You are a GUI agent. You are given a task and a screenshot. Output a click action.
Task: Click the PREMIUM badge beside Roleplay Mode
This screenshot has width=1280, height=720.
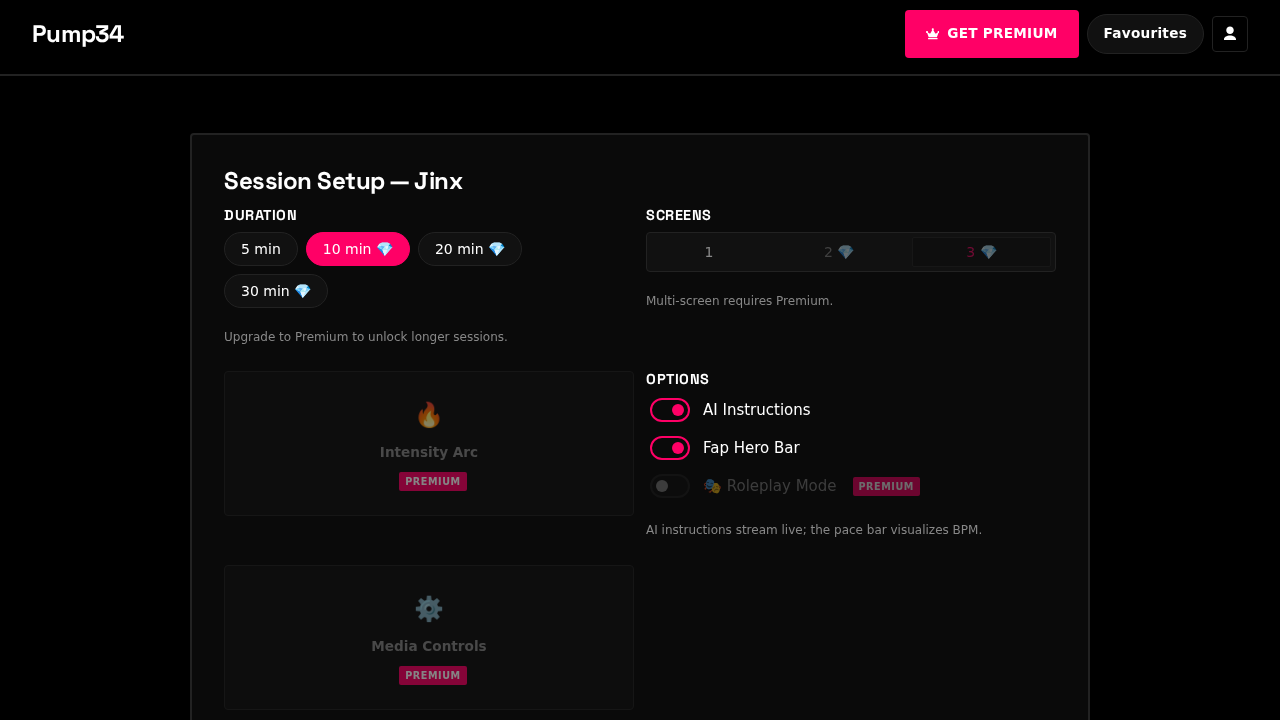[x=886, y=486]
